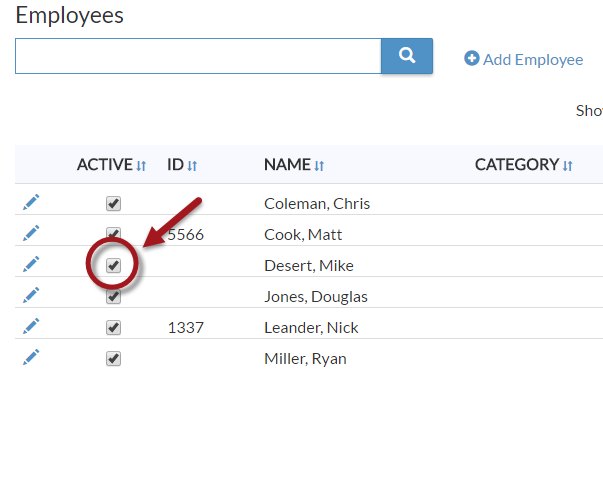
Task: Edit Miller, Ryan with pencil icon
Action: 31,357
